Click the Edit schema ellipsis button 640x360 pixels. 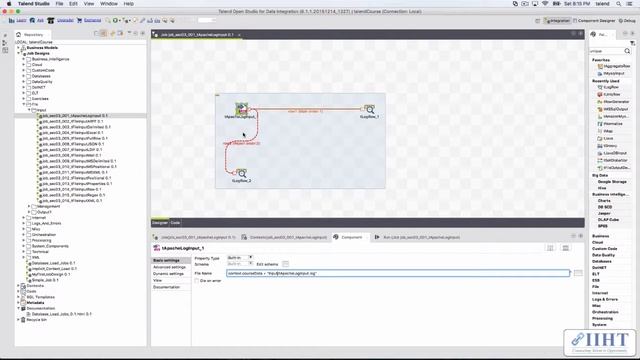coord(285,264)
